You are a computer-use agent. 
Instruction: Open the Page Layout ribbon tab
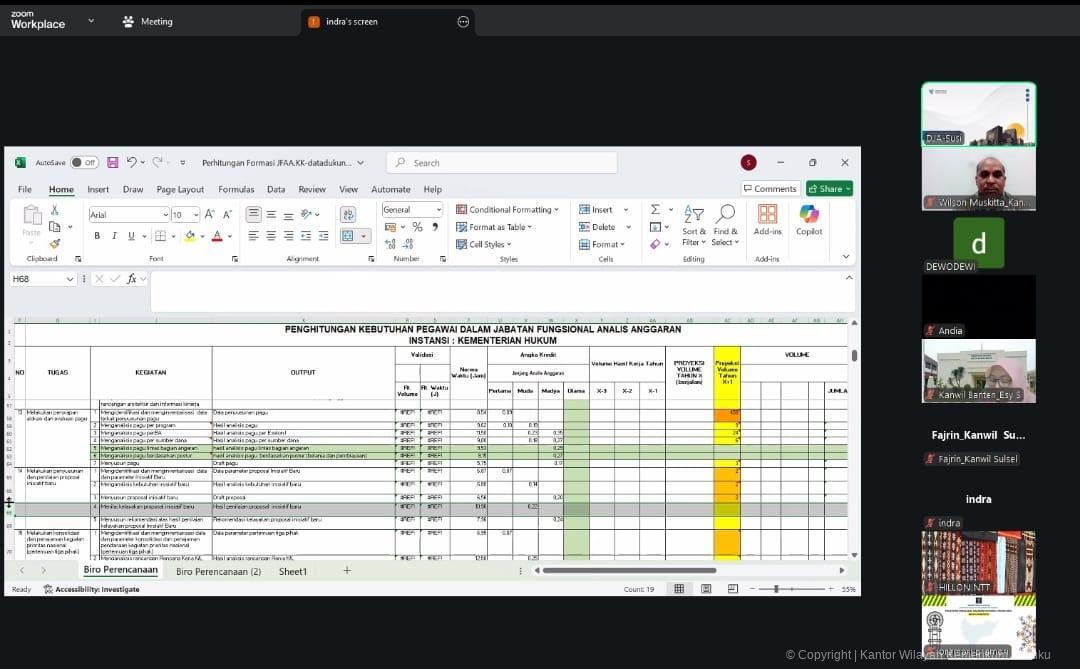[180, 189]
